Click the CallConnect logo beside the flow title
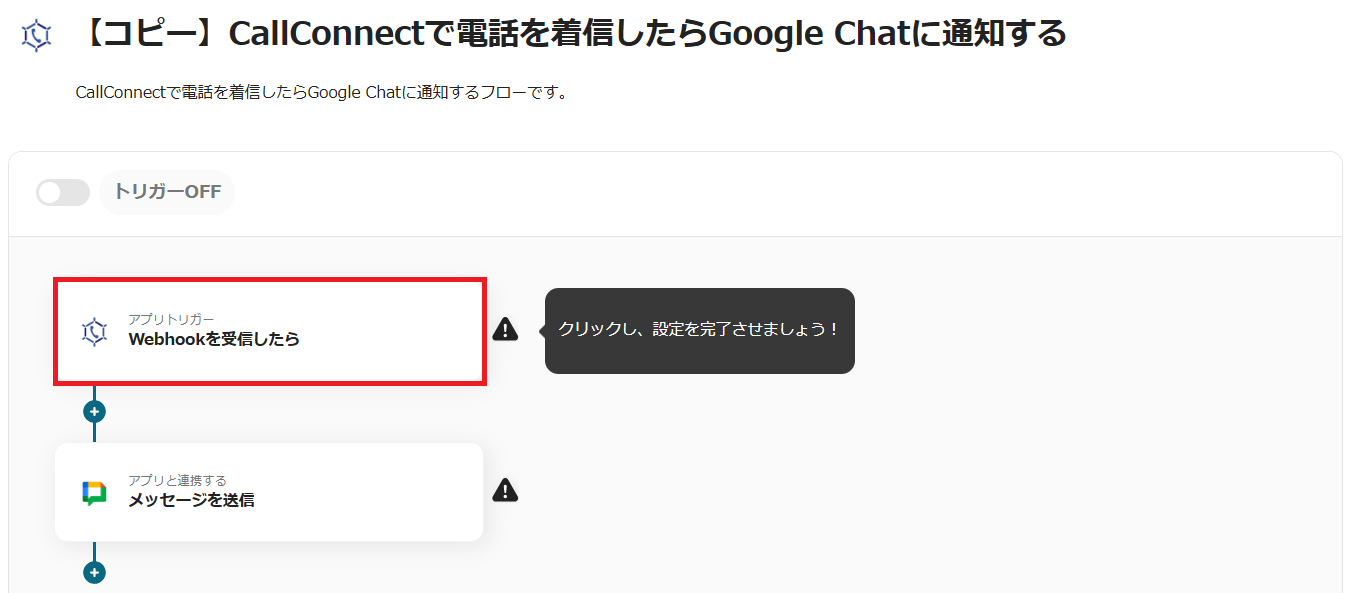 [36, 35]
